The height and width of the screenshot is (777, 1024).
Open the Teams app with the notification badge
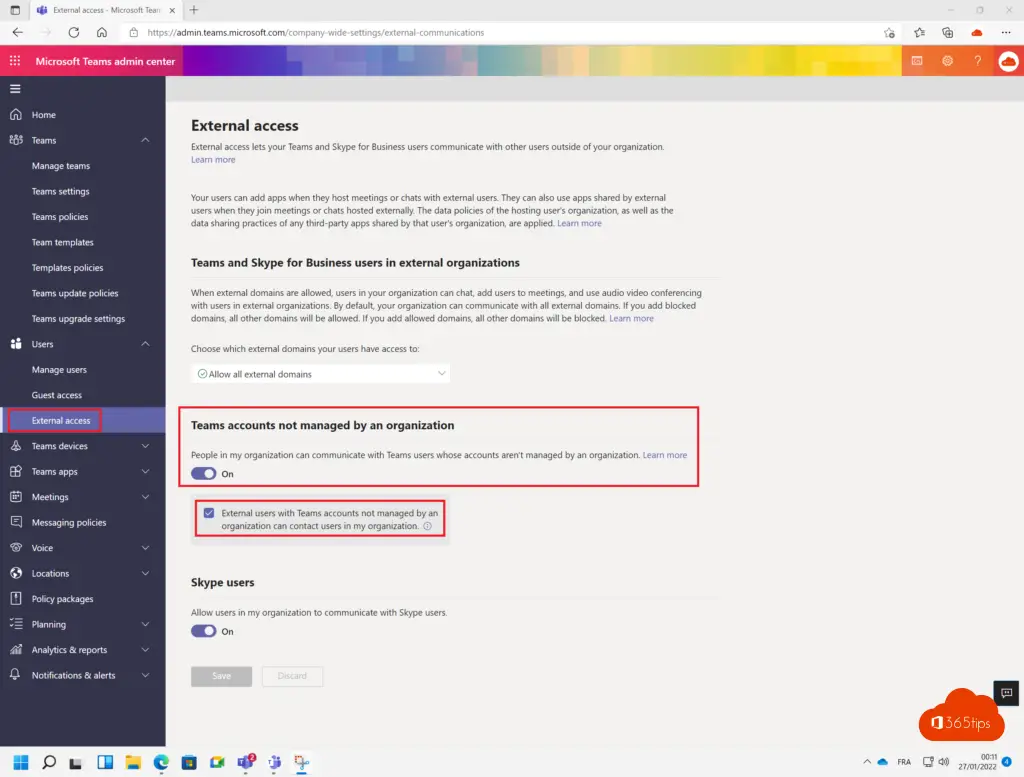(246, 761)
